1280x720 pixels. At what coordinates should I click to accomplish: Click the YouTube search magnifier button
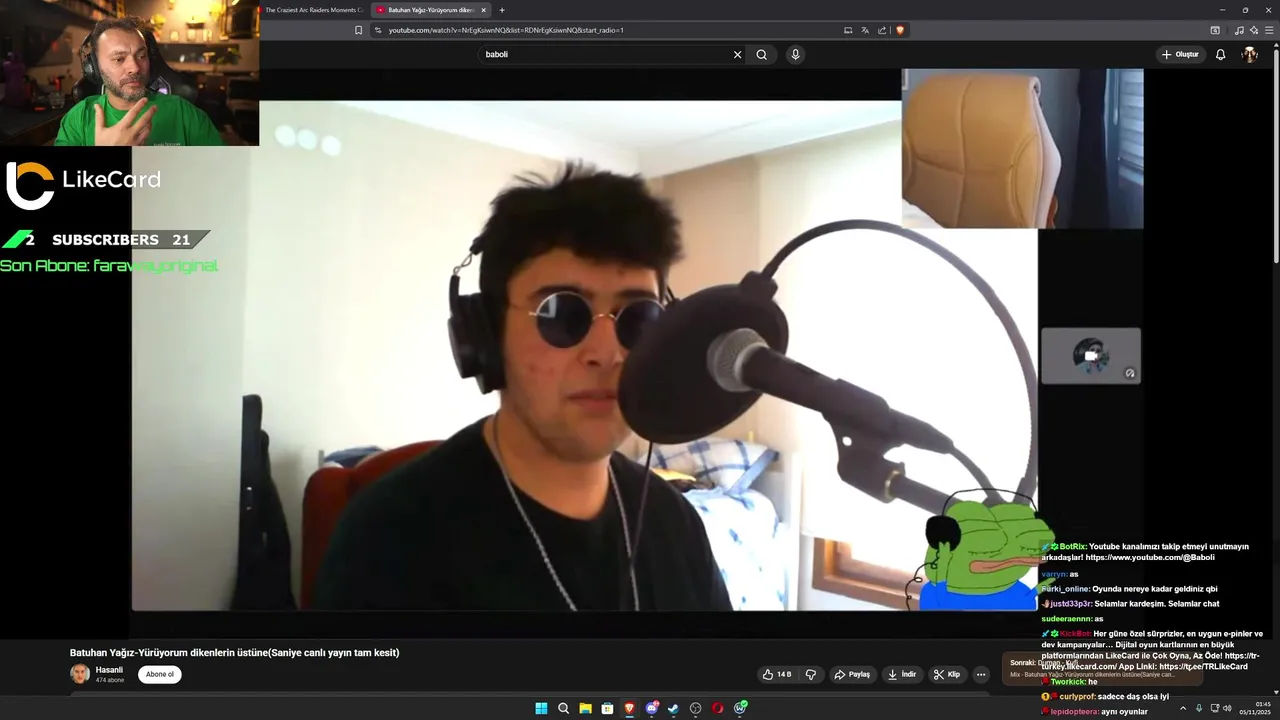point(762,55)
